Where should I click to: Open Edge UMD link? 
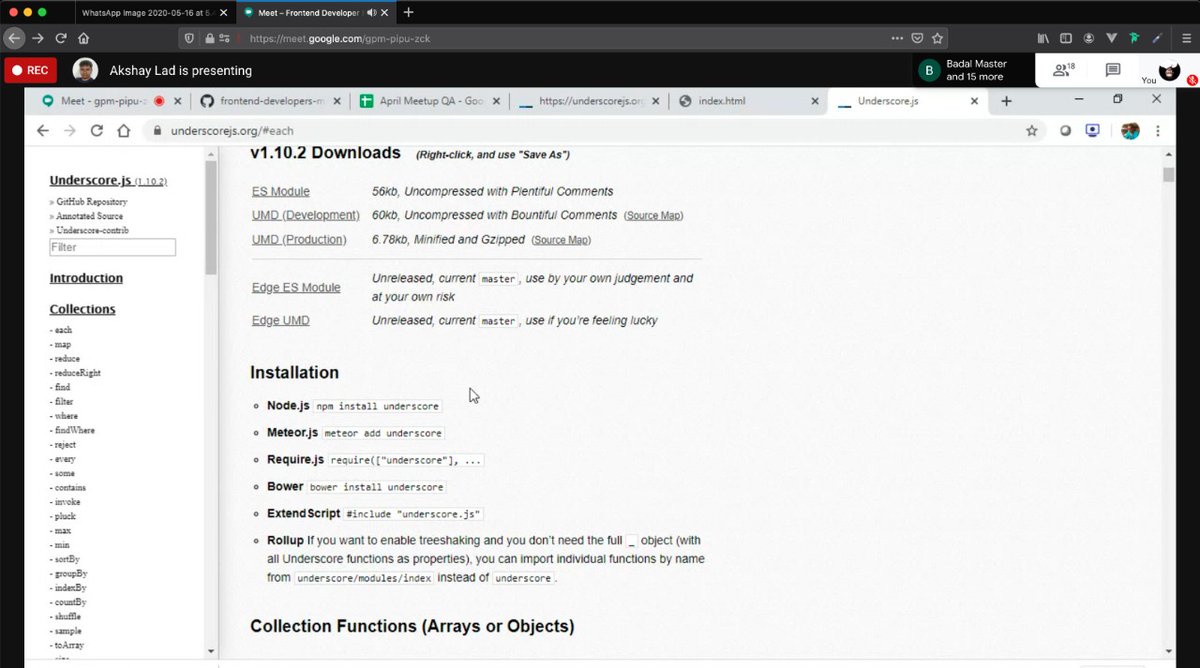[x=281, y=320]
